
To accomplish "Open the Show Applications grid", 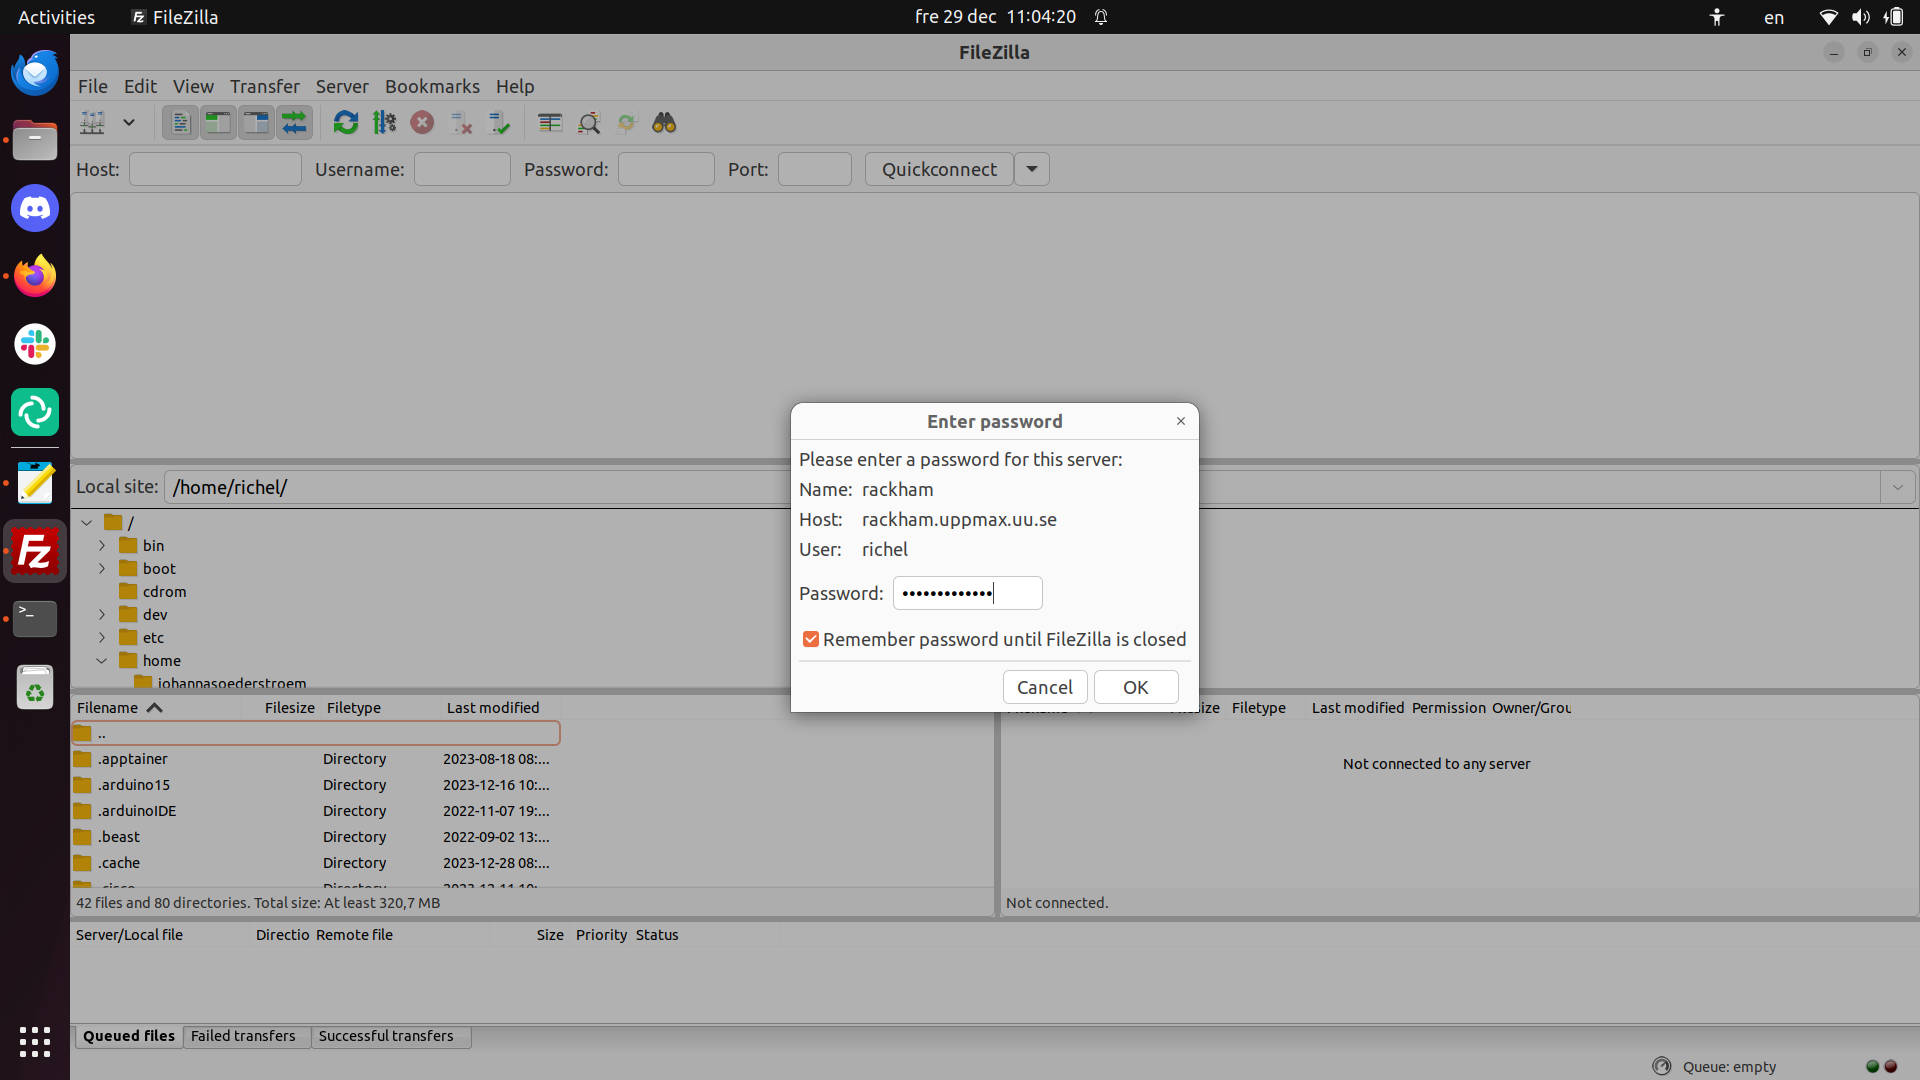I will [35, 1042].
